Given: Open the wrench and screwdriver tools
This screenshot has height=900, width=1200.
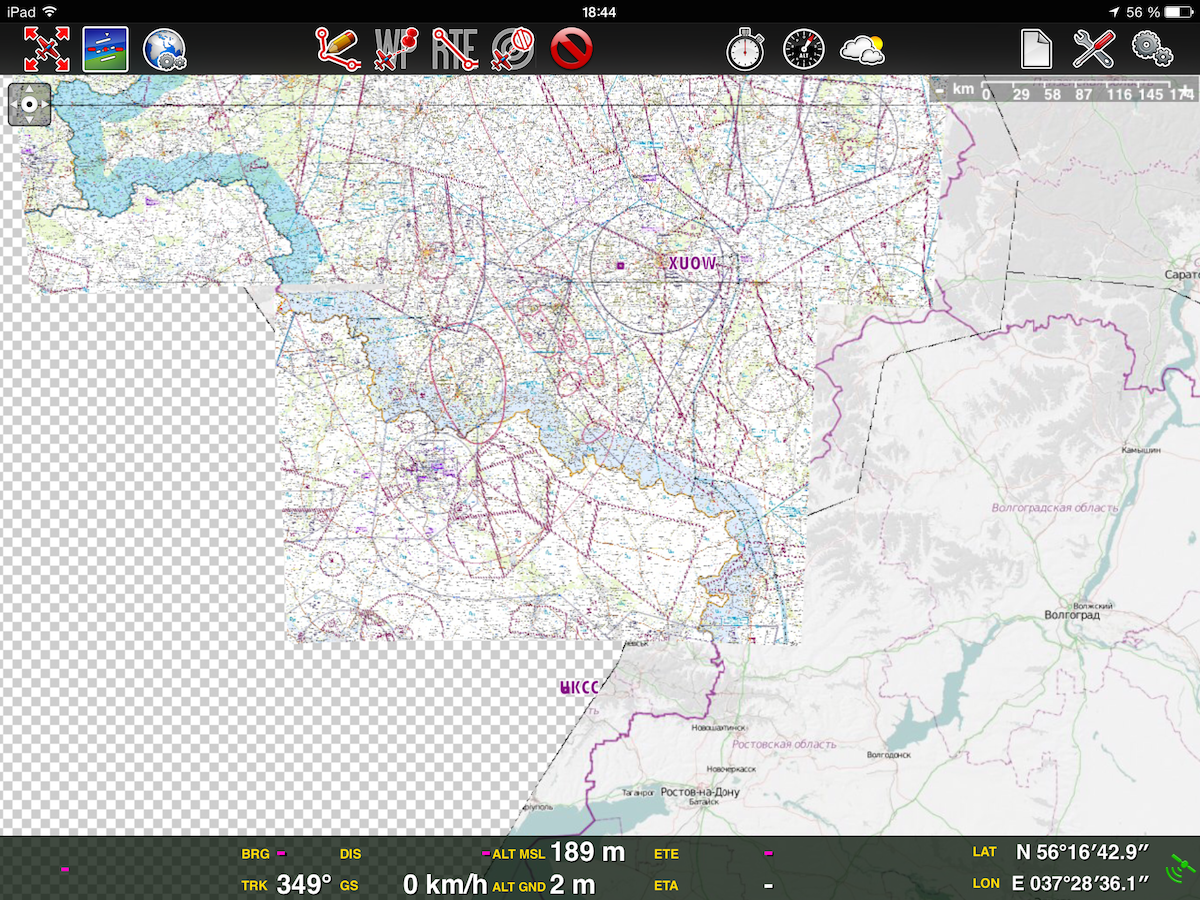Looking at the screenshot, I should [x=1094, y=49].
